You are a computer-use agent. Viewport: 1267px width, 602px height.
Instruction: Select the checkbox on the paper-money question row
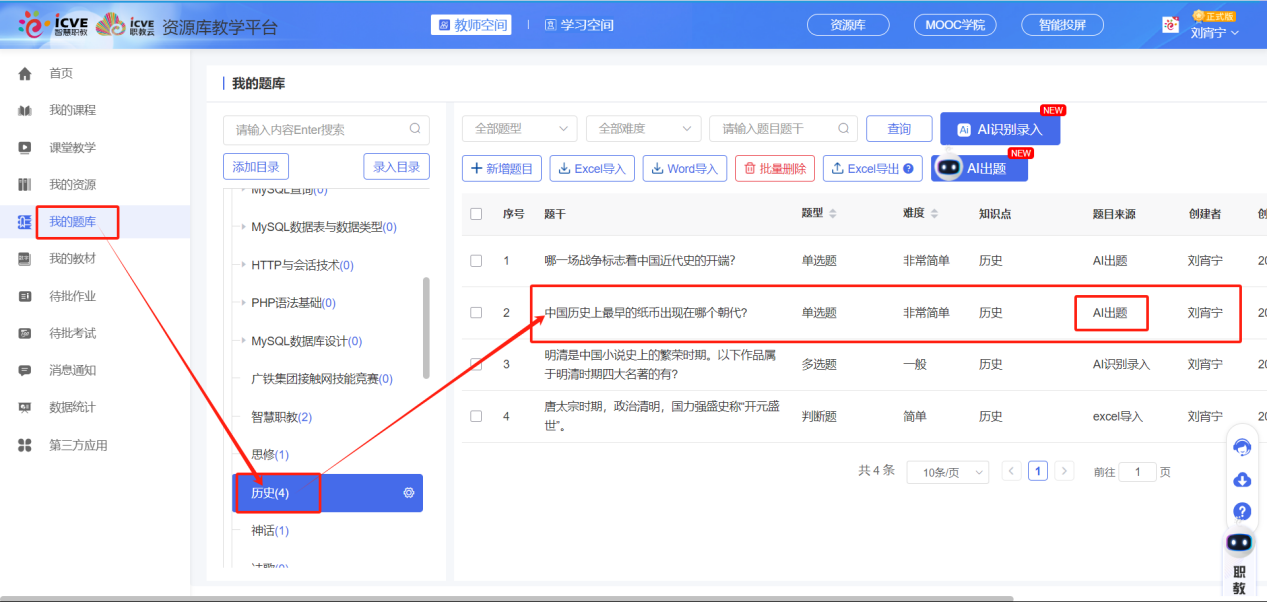pyautogui.click(x=476, y=312)
